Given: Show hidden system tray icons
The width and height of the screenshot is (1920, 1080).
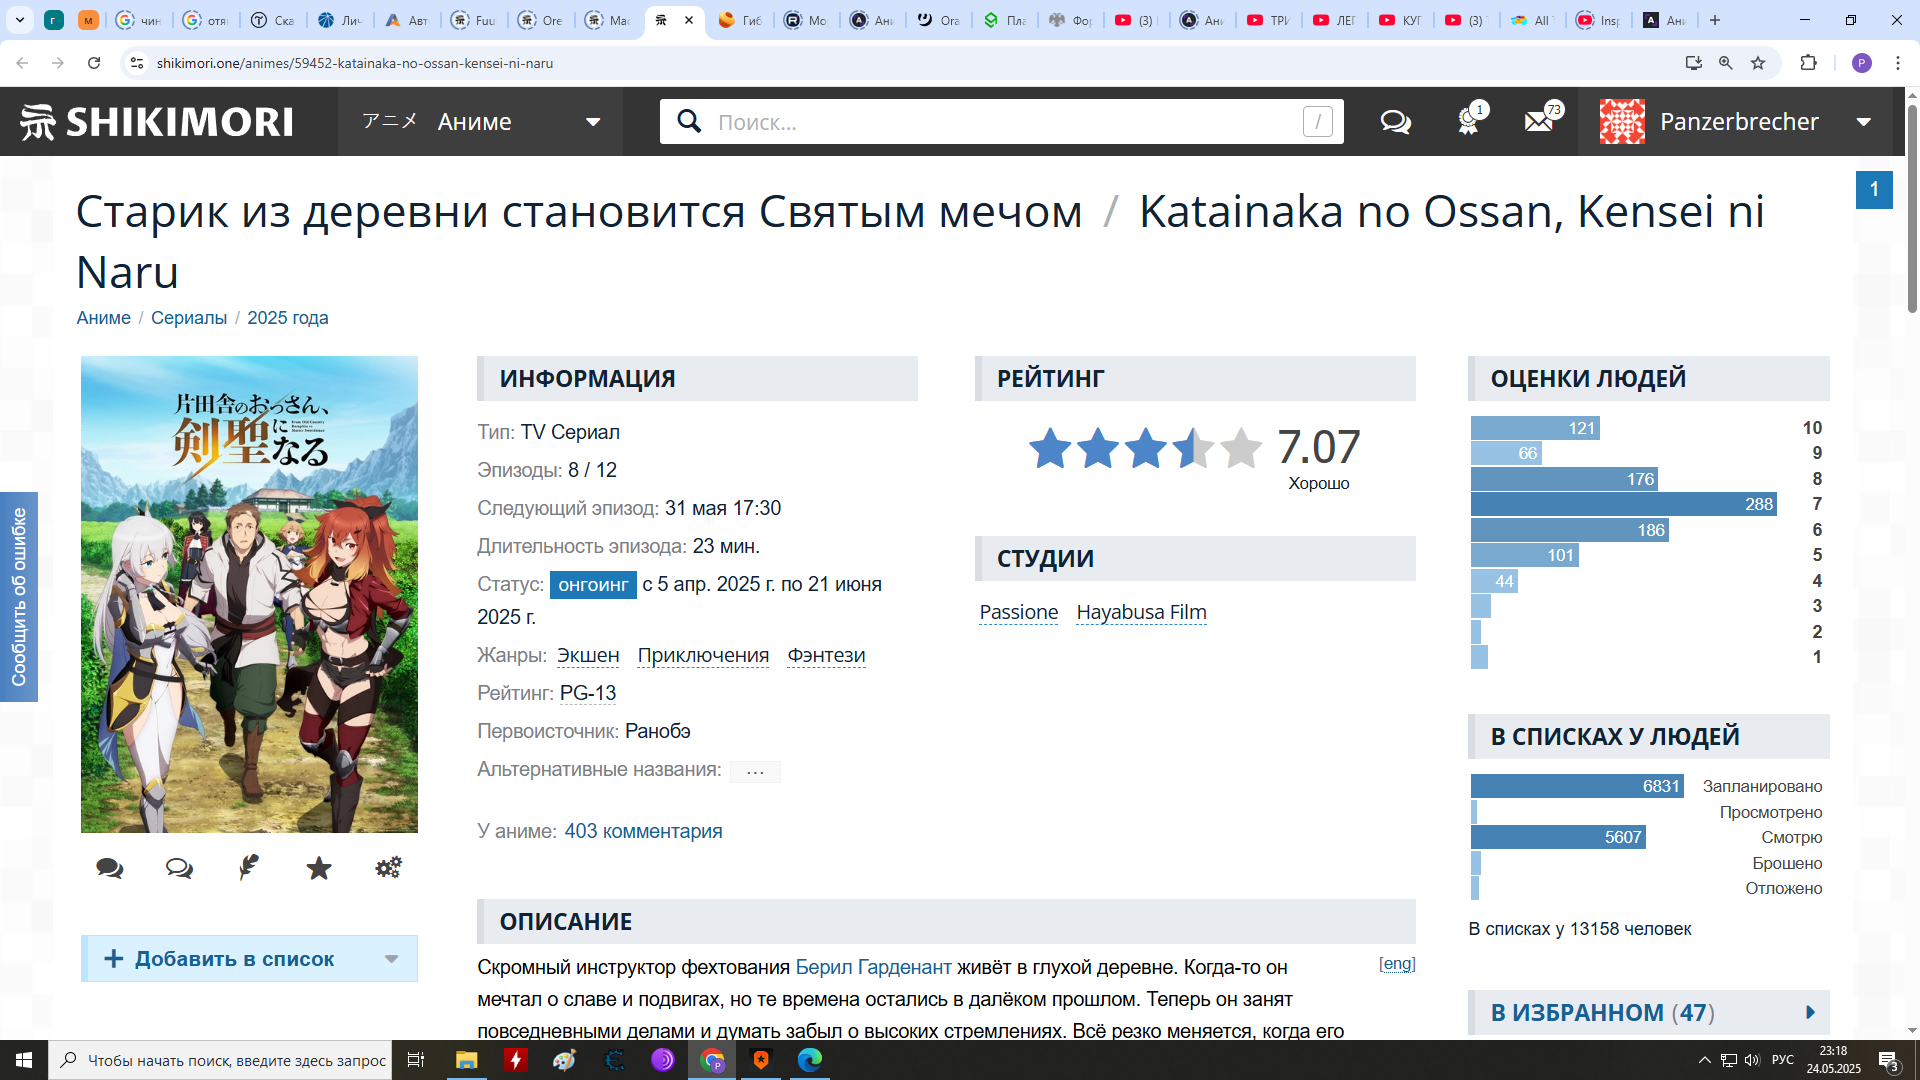Looking at the screenshot, I should pyautogui.click(x=1704, y=1060).
